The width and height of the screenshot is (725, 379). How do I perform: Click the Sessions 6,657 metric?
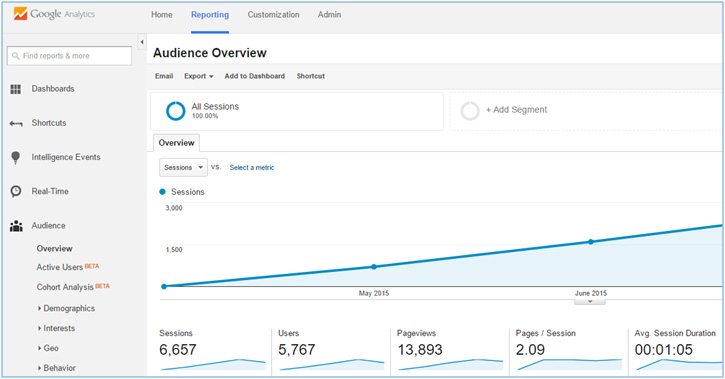pos(178,350)
